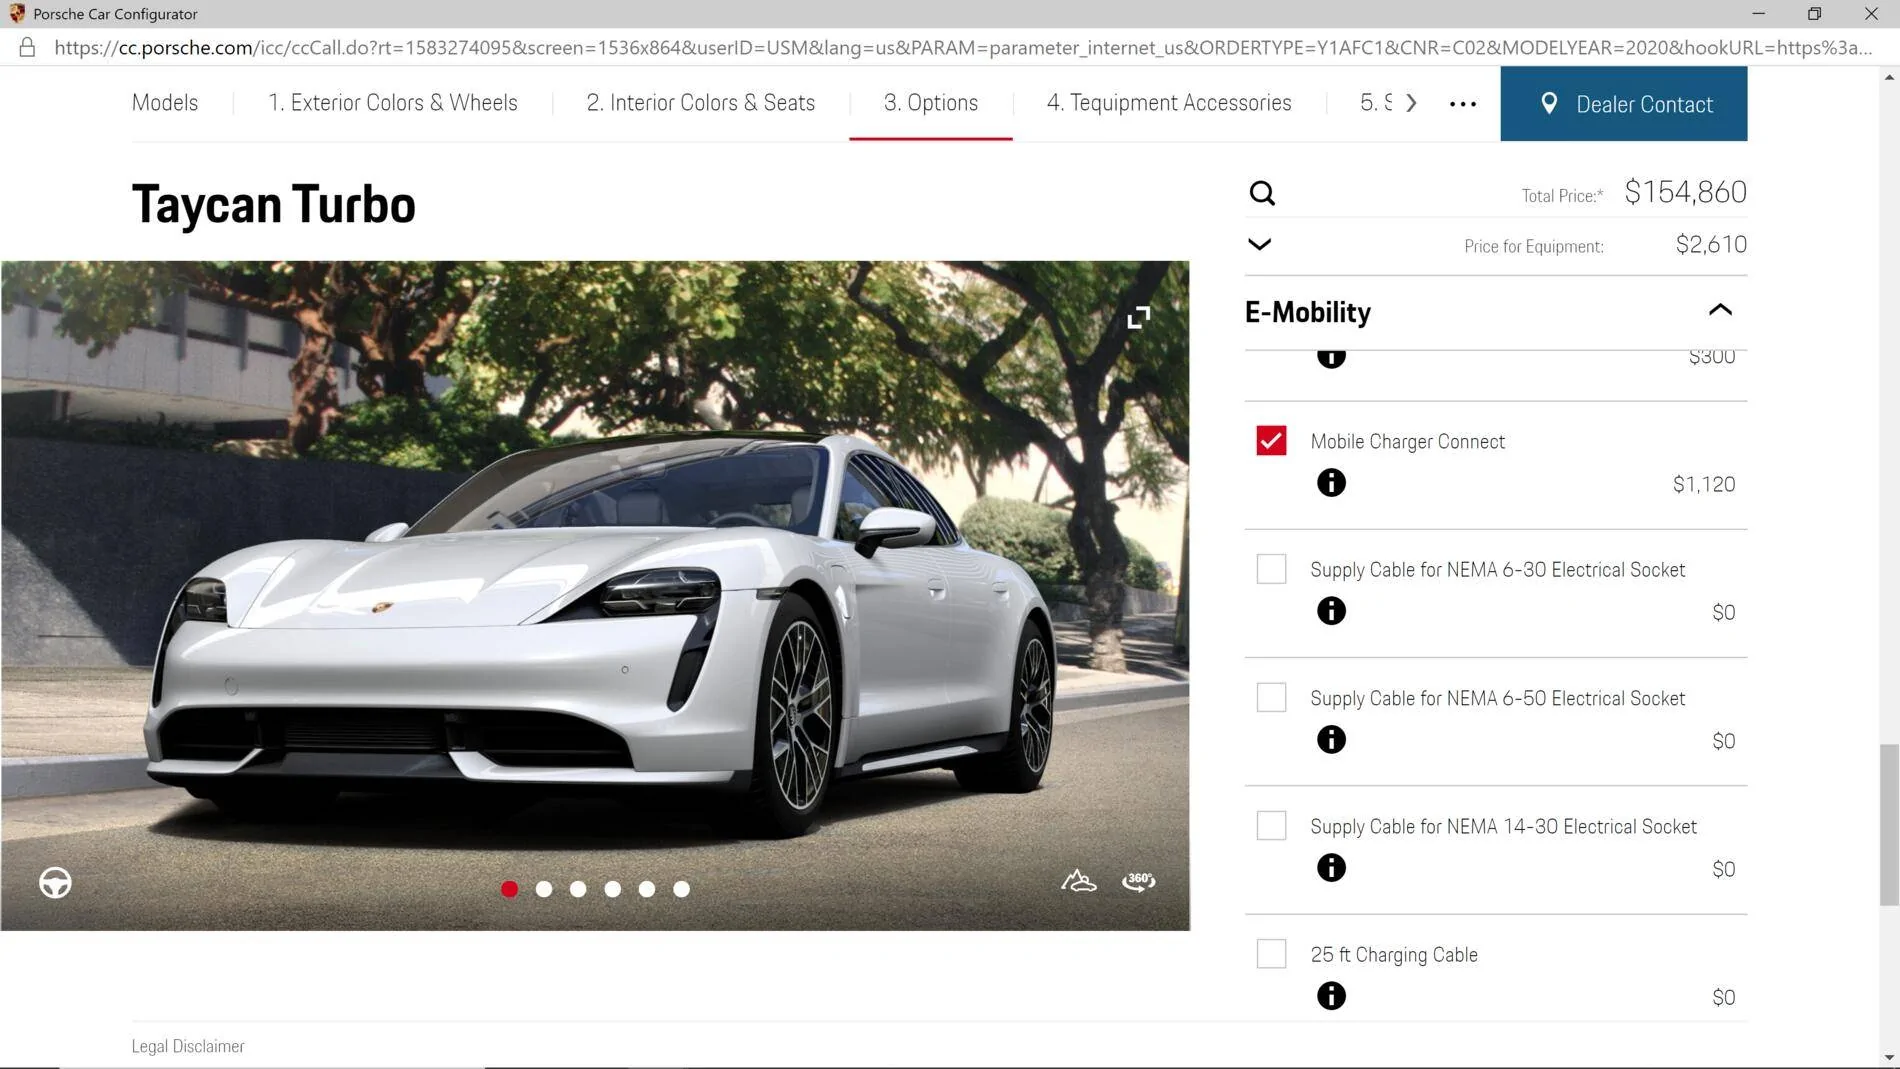Open the search magnifier icon
Image resolution: width=1900 pixels, height=1069 pixels.
[1262, 193]
